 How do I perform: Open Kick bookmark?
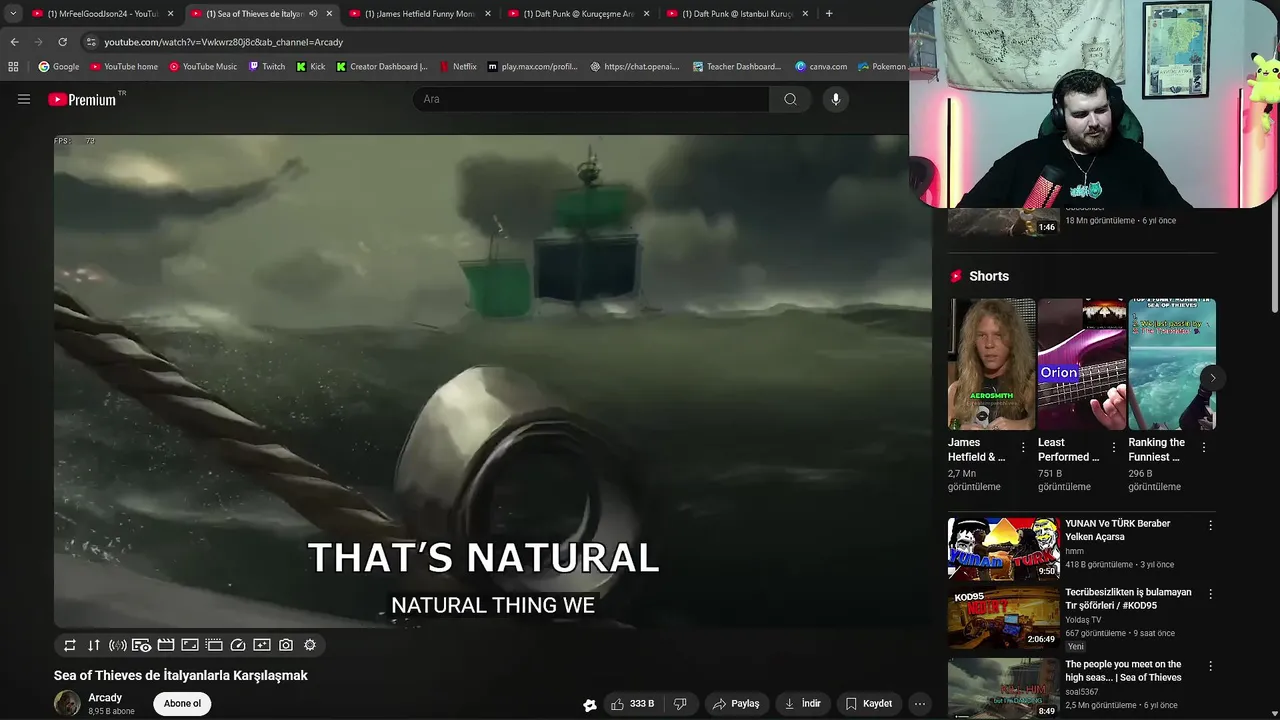(x=311, y=67)
